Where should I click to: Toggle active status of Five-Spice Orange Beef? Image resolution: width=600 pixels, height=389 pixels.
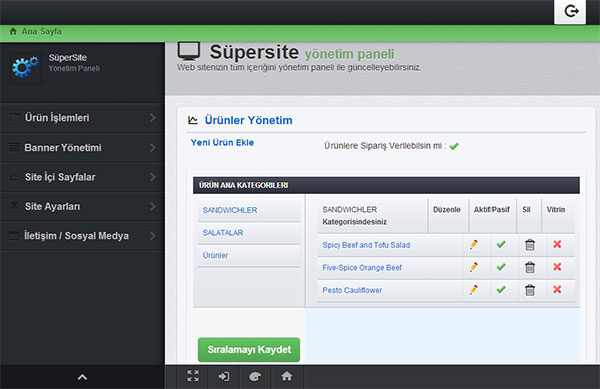tap(501, 267)
